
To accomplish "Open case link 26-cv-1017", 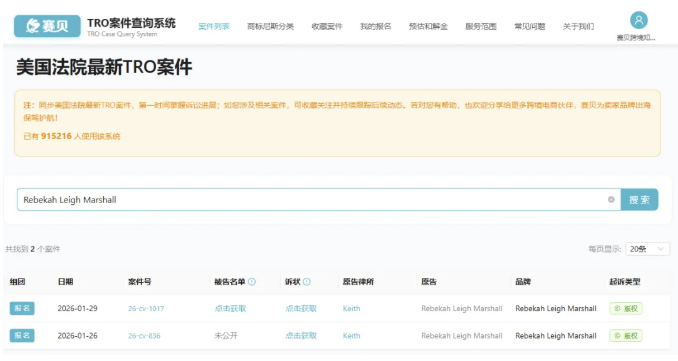I will pos(146,309).
